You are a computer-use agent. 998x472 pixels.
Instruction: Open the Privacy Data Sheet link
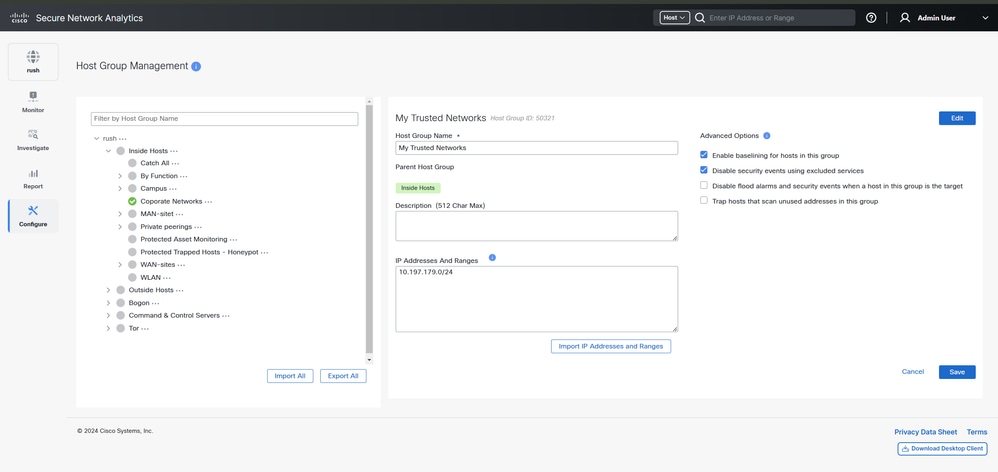[925, 432]
